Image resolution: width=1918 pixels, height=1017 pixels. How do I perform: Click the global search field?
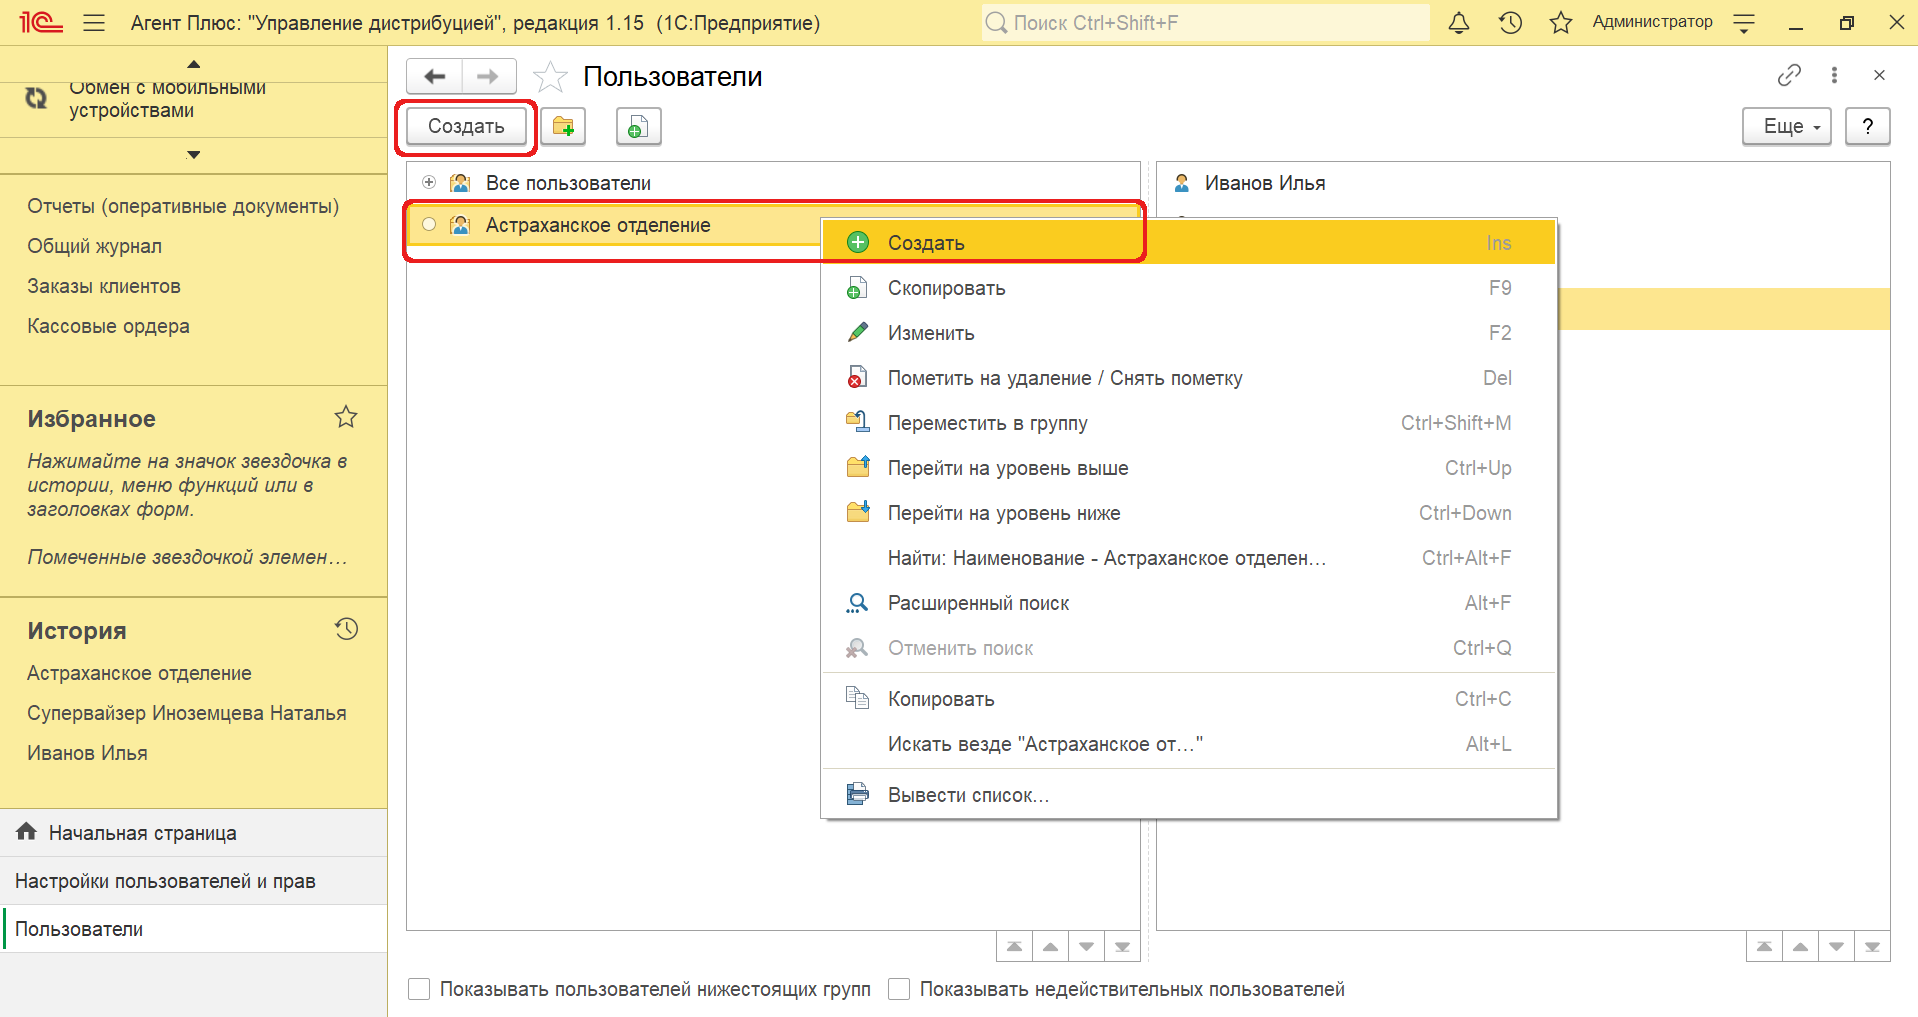coord(1205,23)
